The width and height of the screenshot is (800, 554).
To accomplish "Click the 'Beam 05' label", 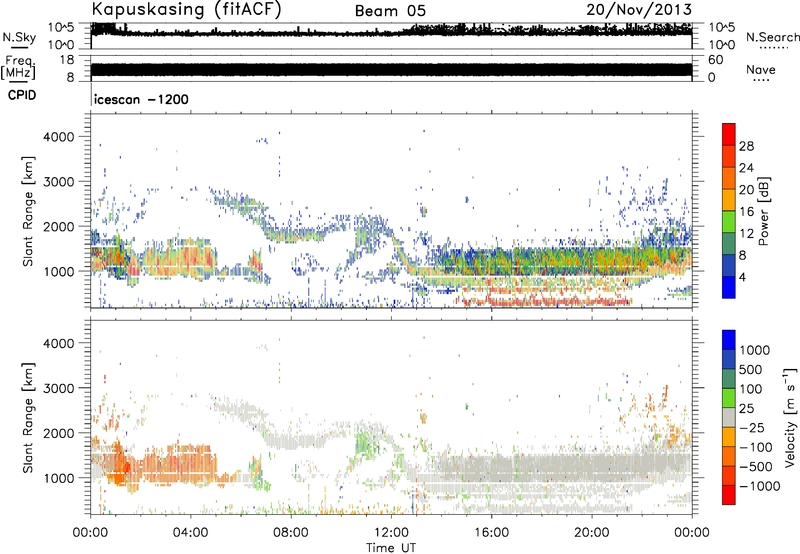I will pyautogui.click(x=390, y=11).
